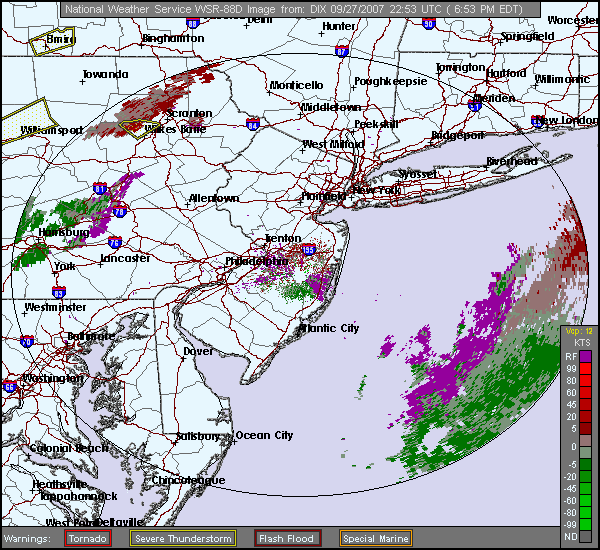
Task: Click the -20 knots green swatch
Action: [x=585, y=477]
